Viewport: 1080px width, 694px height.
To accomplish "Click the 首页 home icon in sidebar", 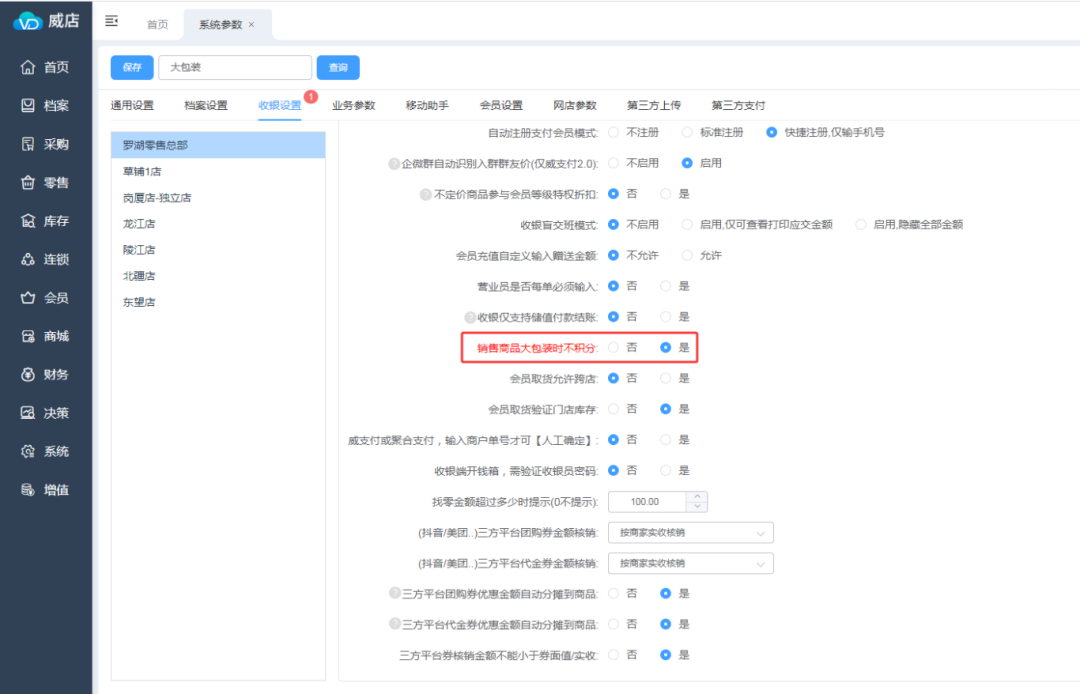I will tap(28, 67).
